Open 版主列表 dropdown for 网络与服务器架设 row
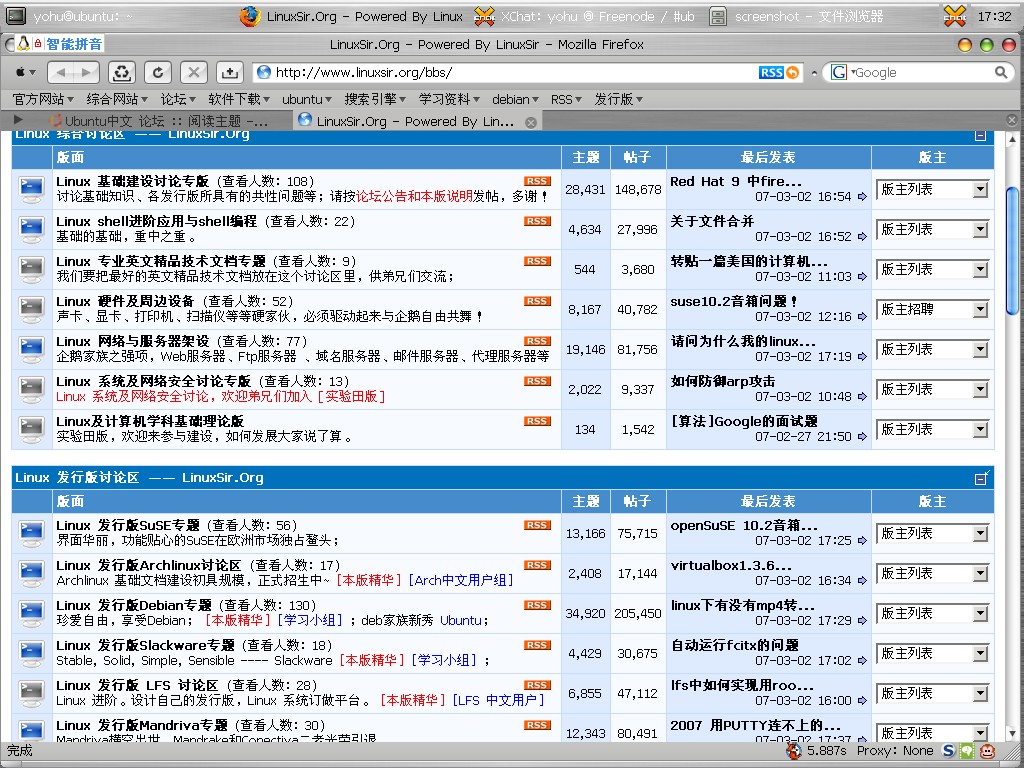This screenshot has height=768, width=1024. point(932,349)
